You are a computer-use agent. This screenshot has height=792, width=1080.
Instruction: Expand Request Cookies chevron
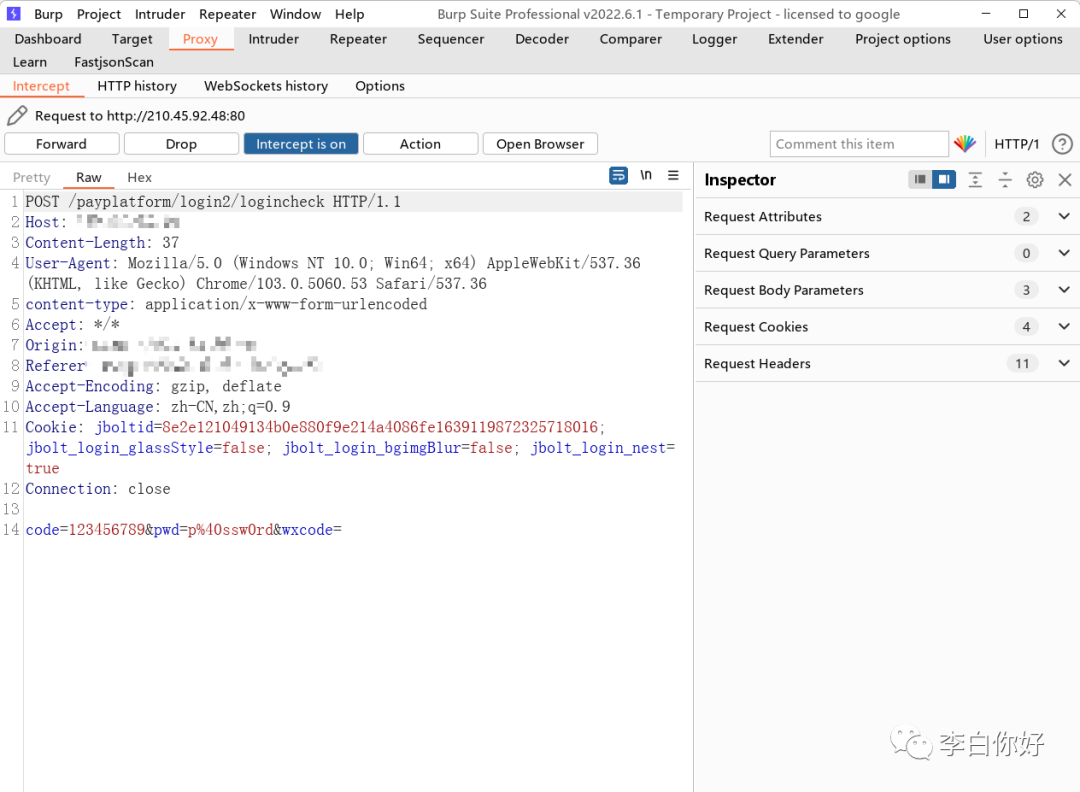tap(1063, 326)
